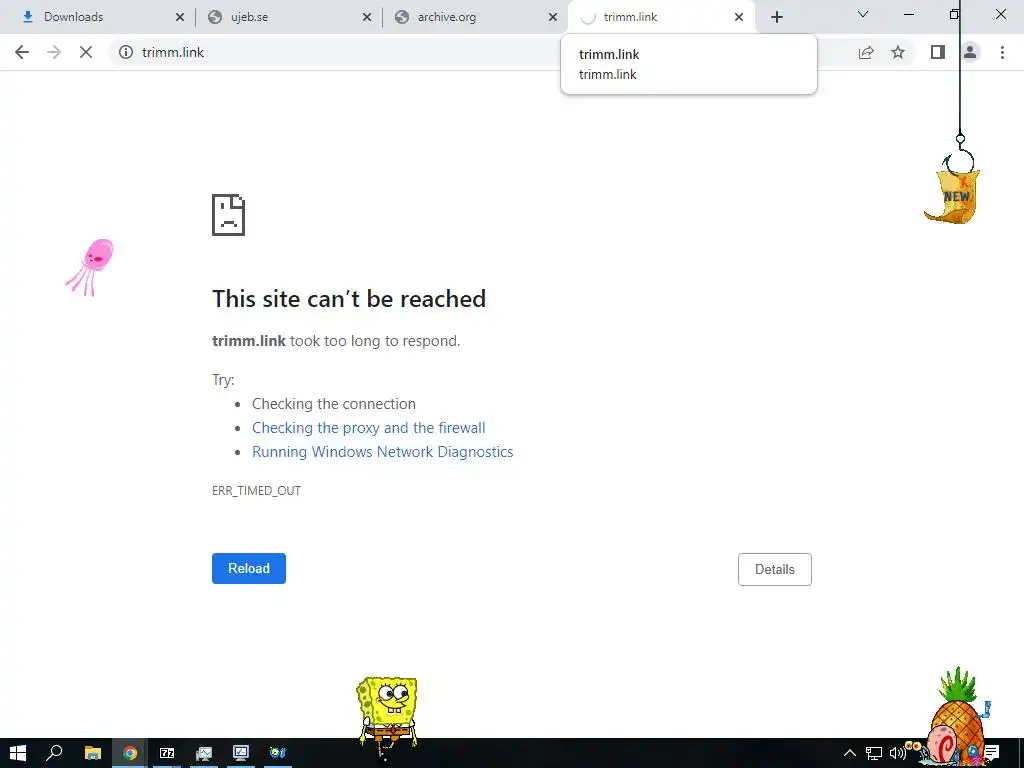Open the profile avatar menu
Image resolution: width=1024 pixels, height=768 pixels.
click(x=970, y=52)
